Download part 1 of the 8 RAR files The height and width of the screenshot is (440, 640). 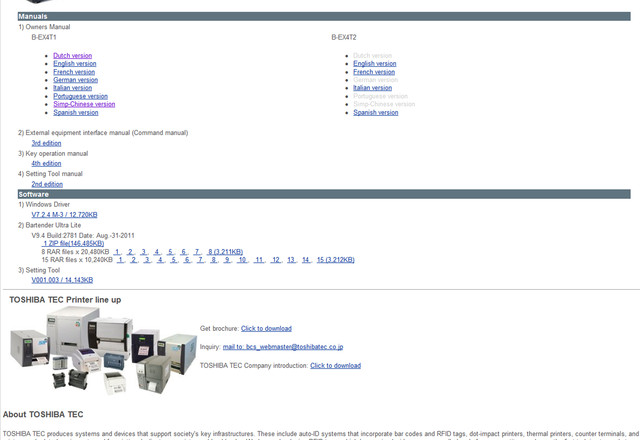pyautogui.click(x=117, y=252)
